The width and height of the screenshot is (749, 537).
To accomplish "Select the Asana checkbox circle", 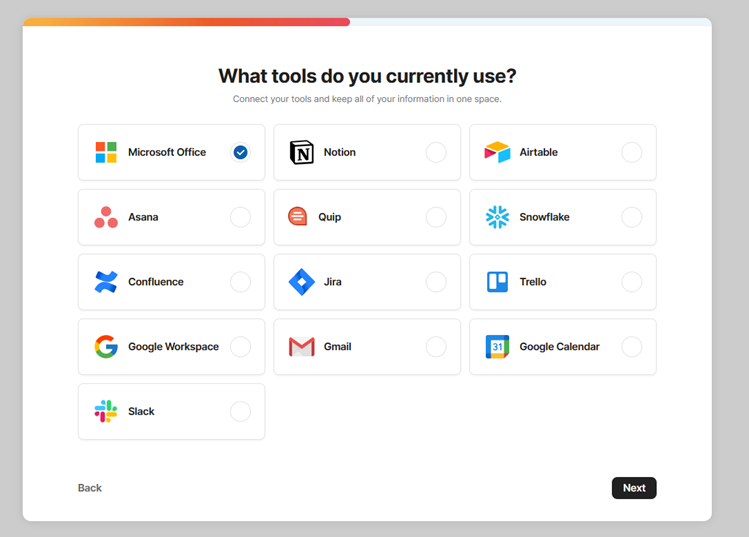I will 240,217.
